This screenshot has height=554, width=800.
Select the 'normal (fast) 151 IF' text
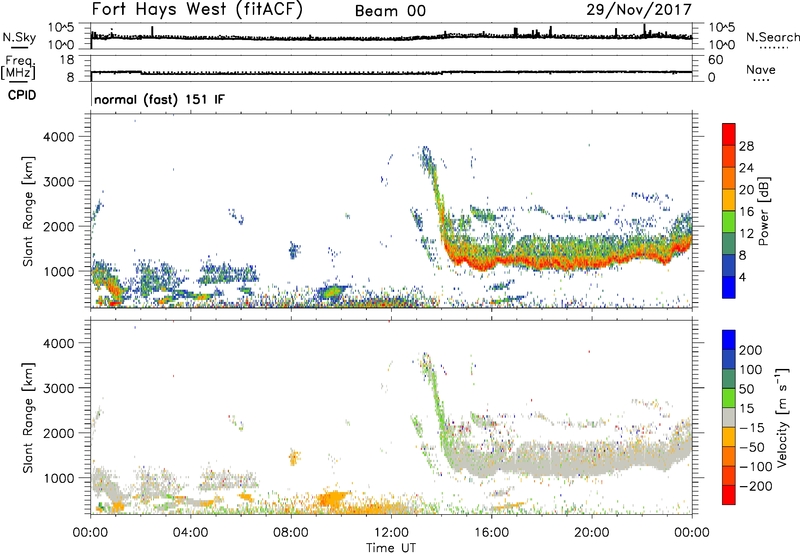(x=159, y=99)
